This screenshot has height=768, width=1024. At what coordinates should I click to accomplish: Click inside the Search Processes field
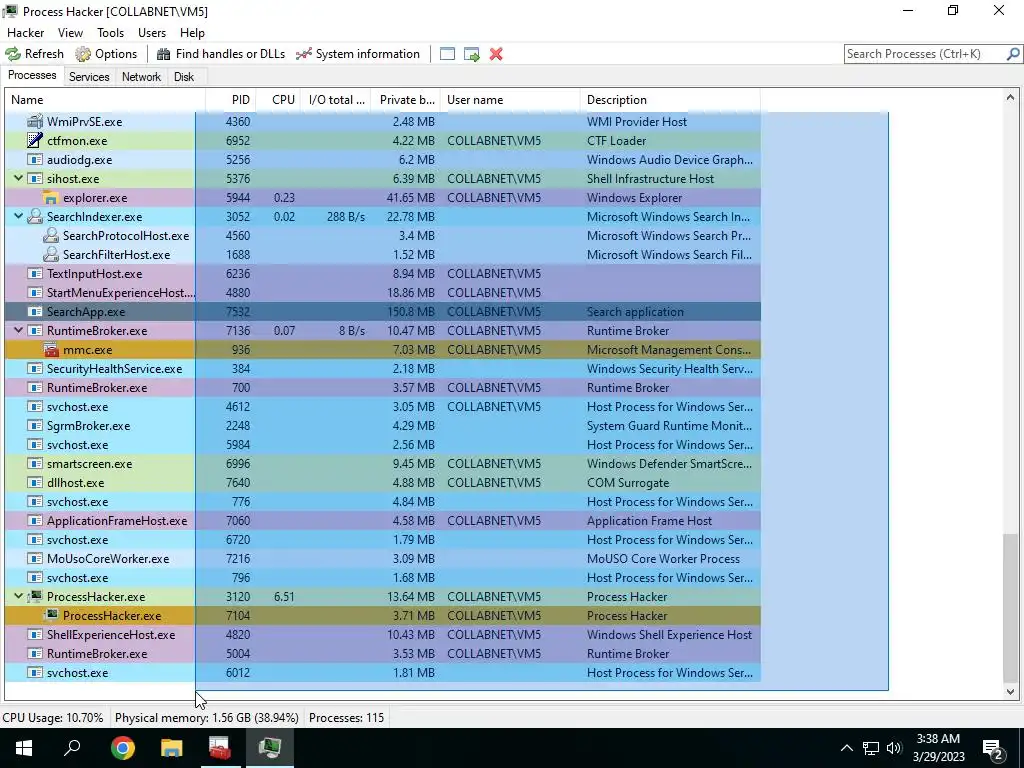coord(924,54)
